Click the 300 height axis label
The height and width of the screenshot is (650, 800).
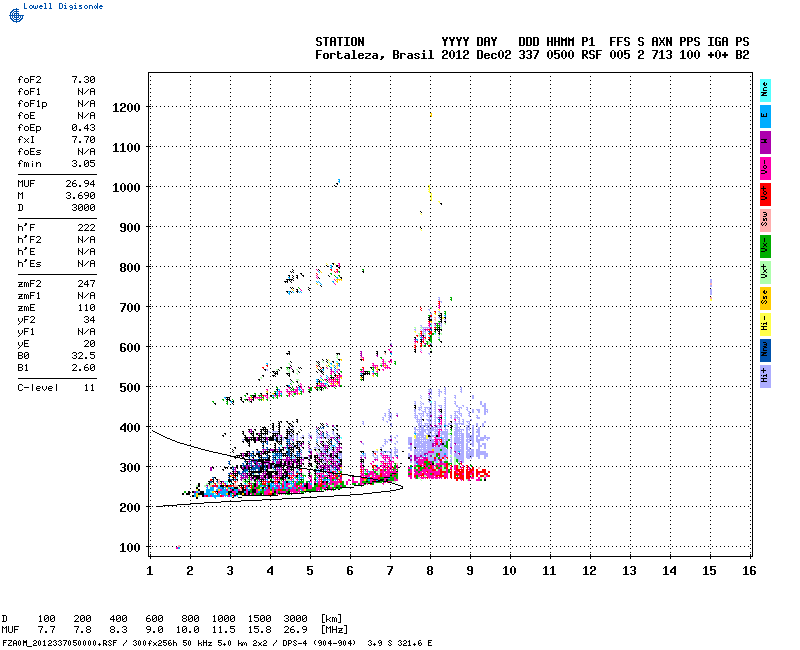coord(130,468)
